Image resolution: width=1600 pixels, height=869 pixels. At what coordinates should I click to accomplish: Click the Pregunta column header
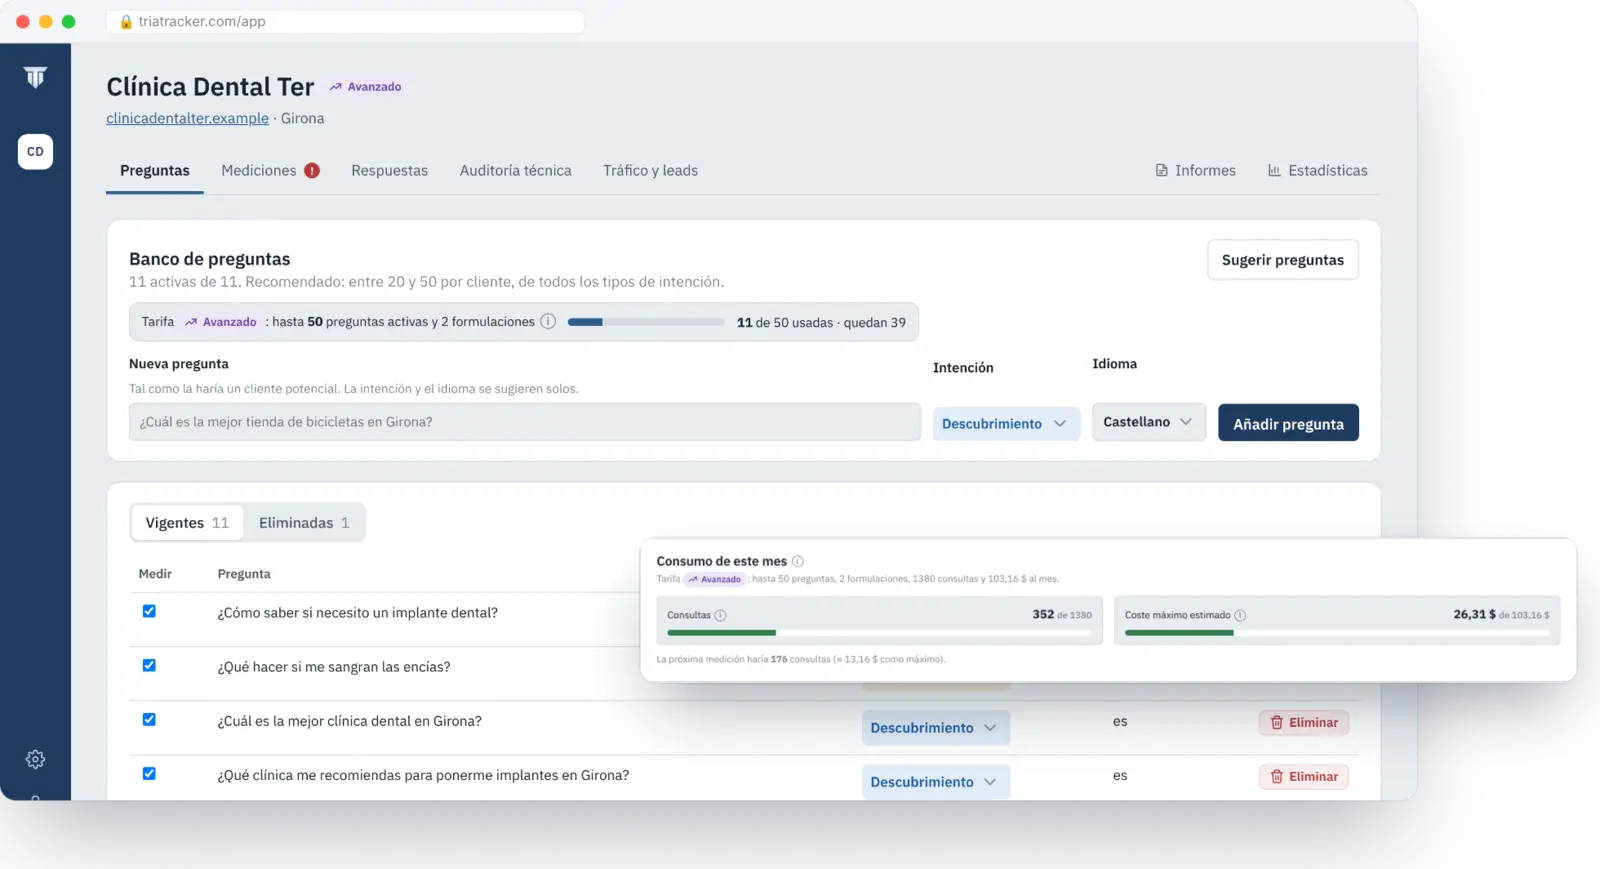(x=244, y=574)
